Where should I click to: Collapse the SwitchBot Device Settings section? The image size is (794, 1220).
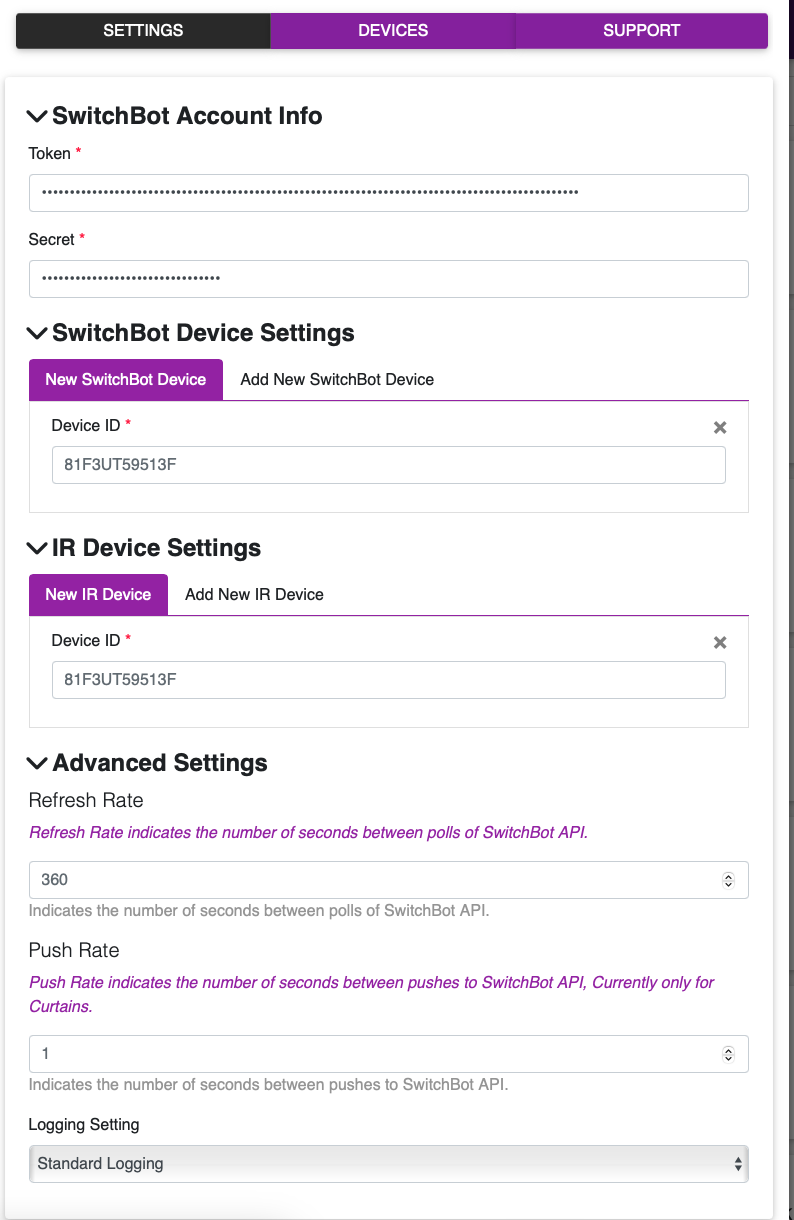click(36, 333)
